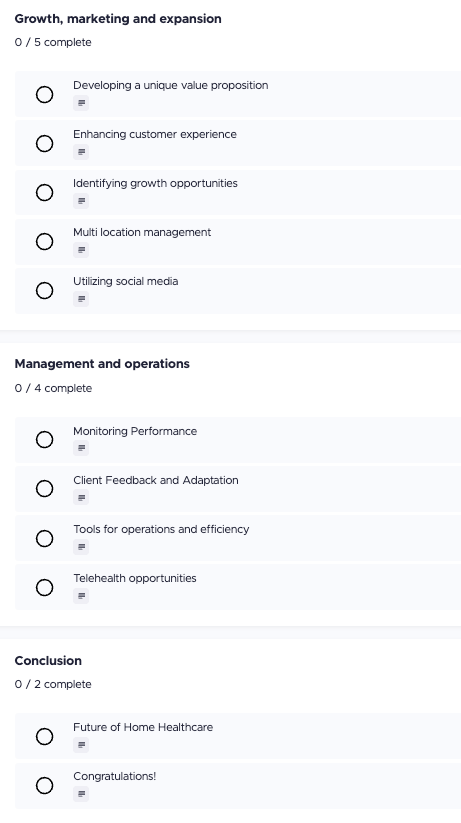Click text-lesson icon under Identifying growth opportunities

click(81, 201)
